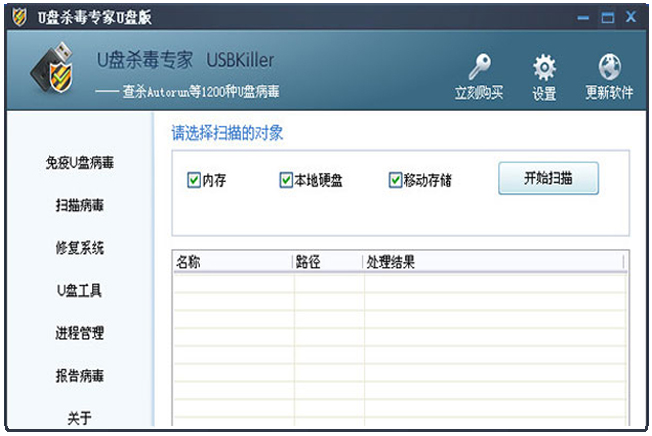Viewport: 652px width, 436px height.
Task: Close the USBKiller window
Action: [631, 17]
